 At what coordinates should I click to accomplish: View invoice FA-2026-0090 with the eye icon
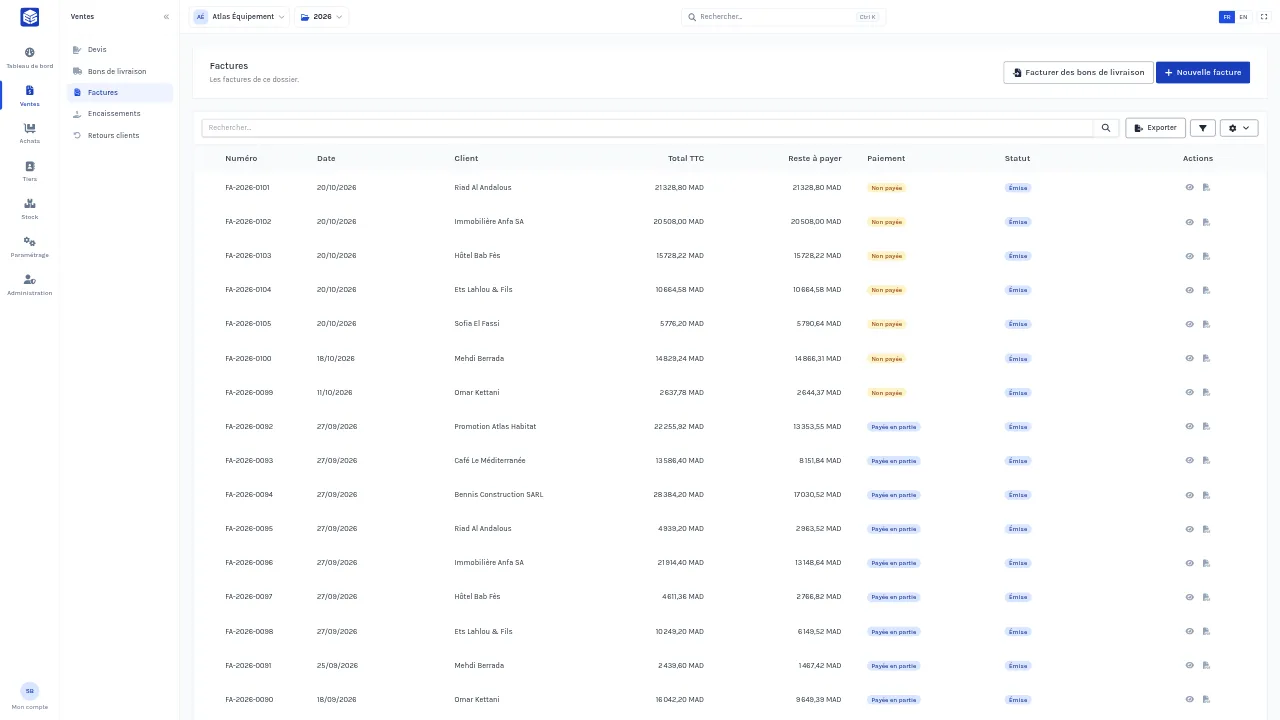coord(1190,700)
